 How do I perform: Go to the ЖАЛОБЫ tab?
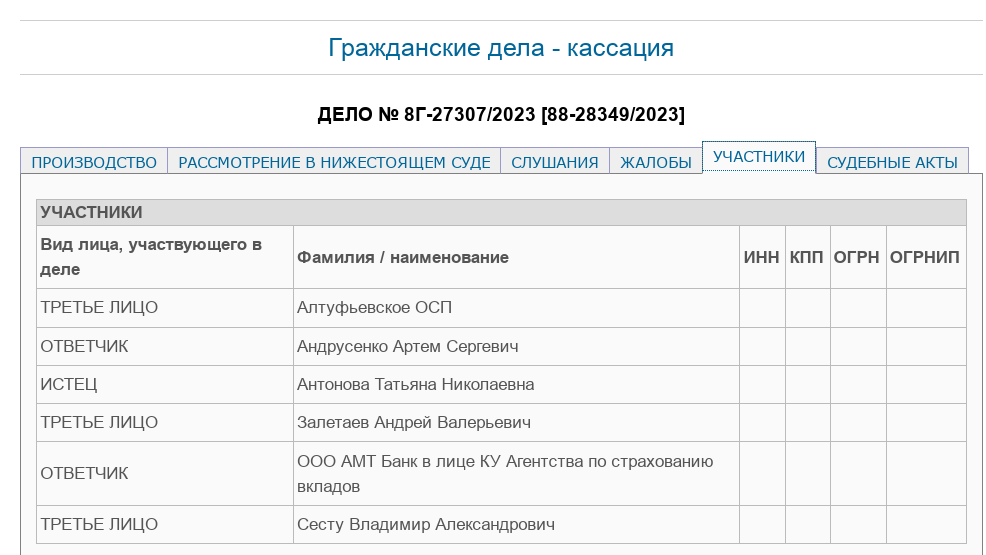[656, 162]
